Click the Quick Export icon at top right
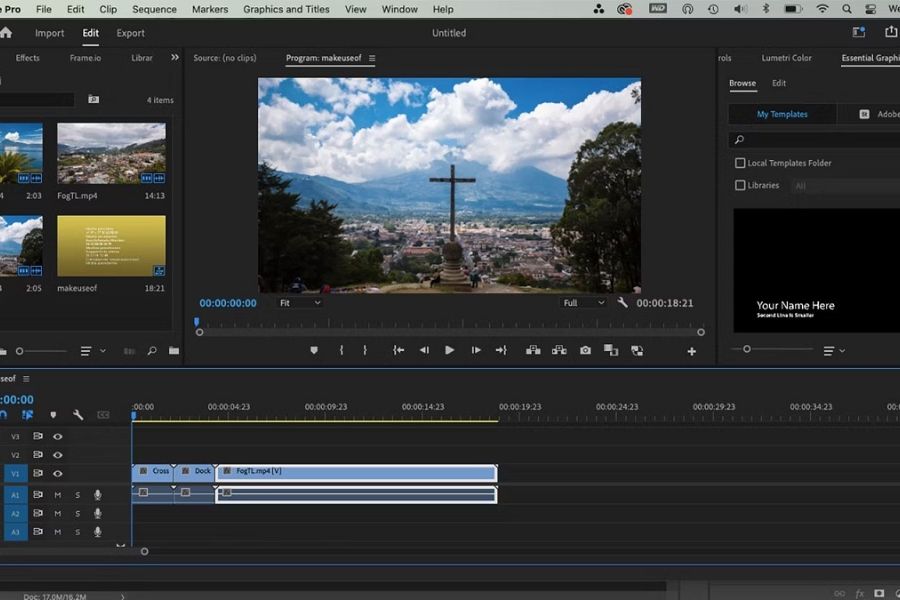This screenshot has height=600, width=900. click(x=891, y=33)
